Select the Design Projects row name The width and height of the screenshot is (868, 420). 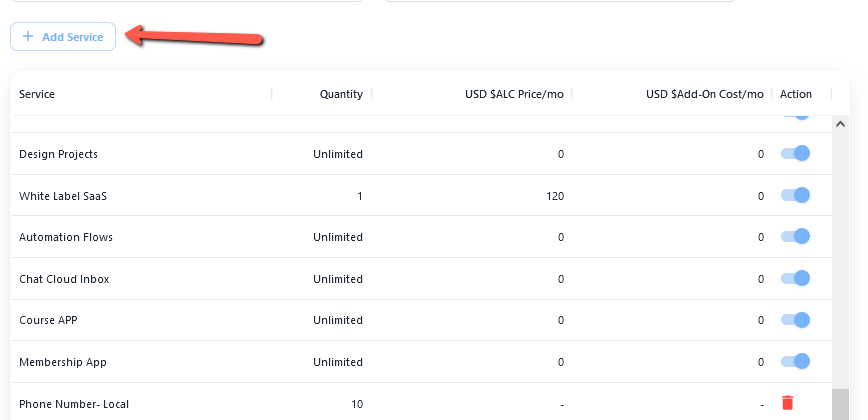click(58, 154)
